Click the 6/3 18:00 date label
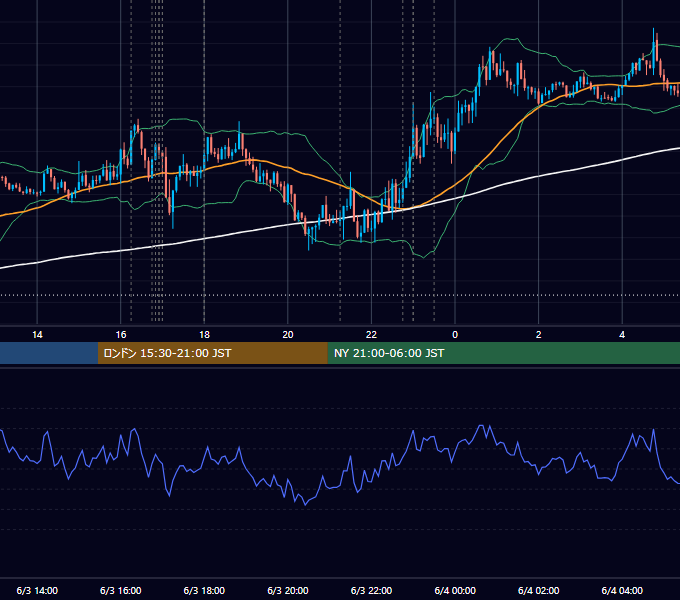680x600 pixels. coord(204,590)
